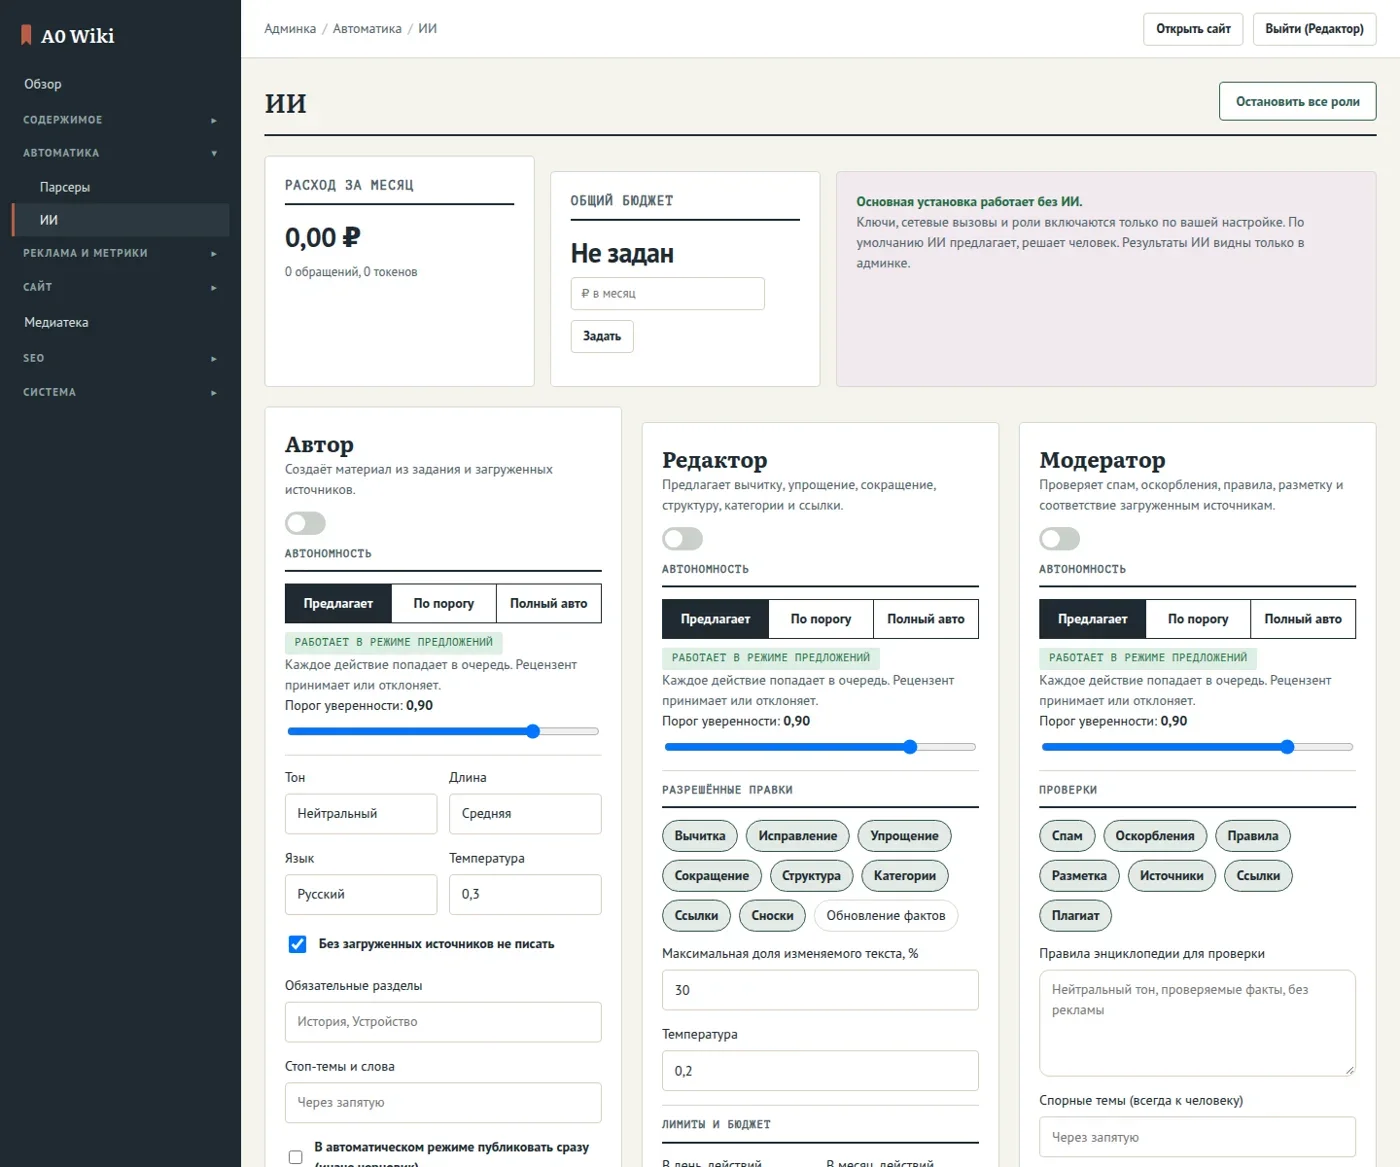Expand the Реклама и метрики section
Screen dimensions: 1400x1167
click(x=120, y=253)
